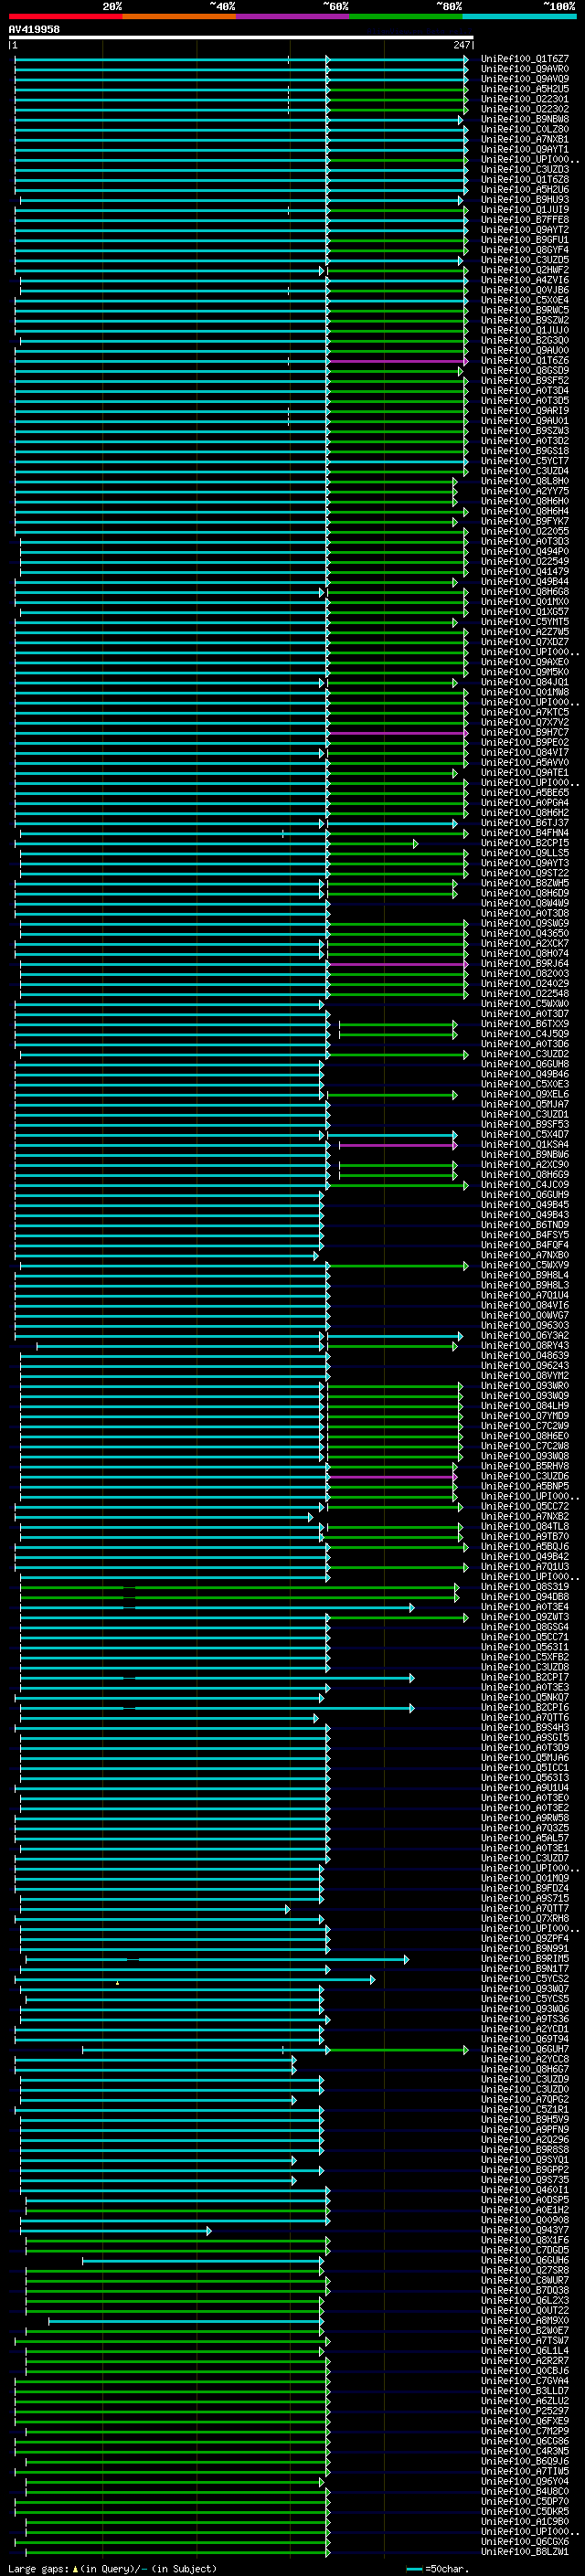Open the UniRef100_Q6Y3A2 entry
This screenshot has width=585, height=2576.
click(524, 1335)
